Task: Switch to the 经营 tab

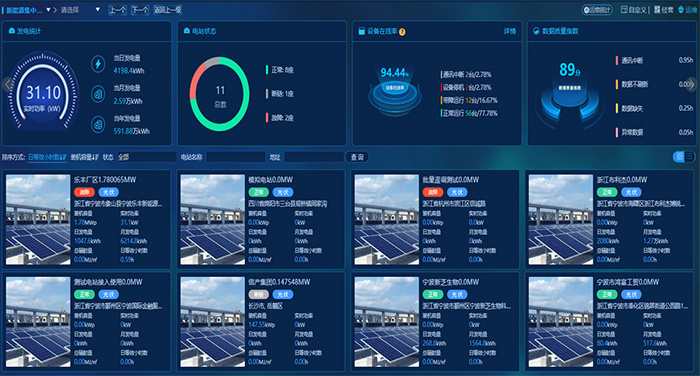Action: coord(664,10)
